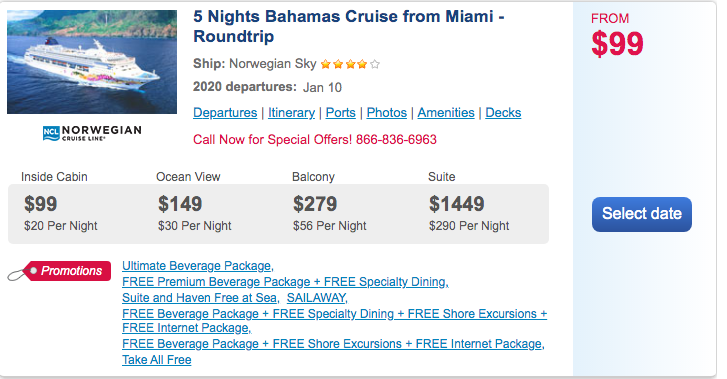Select the $1449 Suite price
Image resolution: width=727 pixels, height=379 pixels.
[x=456, y=204]
